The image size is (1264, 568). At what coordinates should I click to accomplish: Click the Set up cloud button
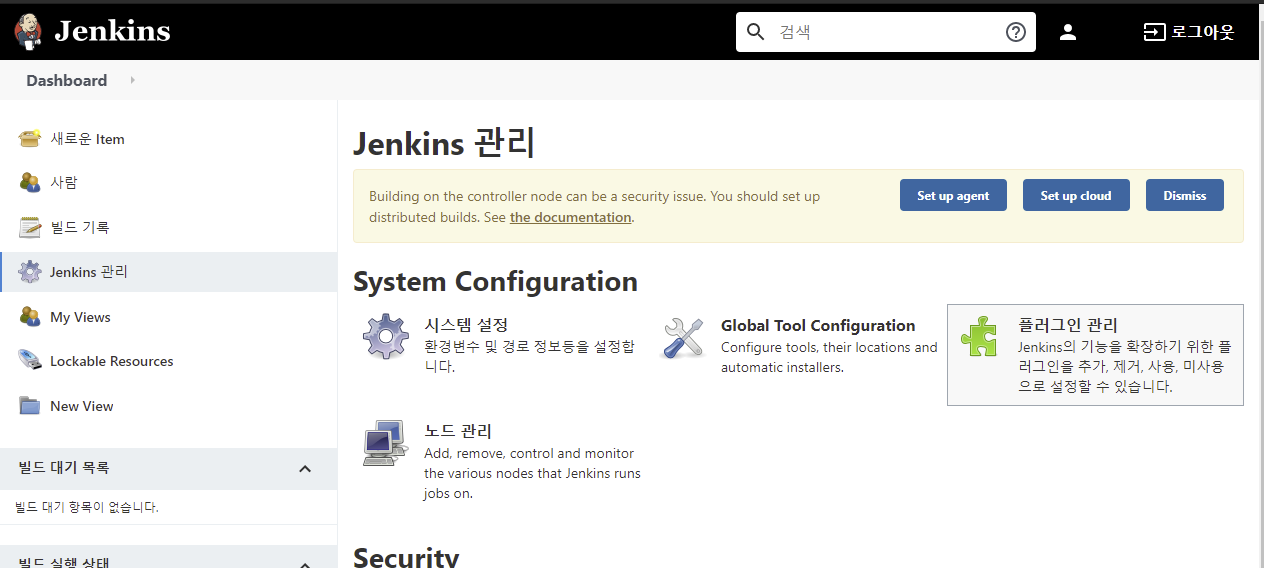(x=1076, y=195)
